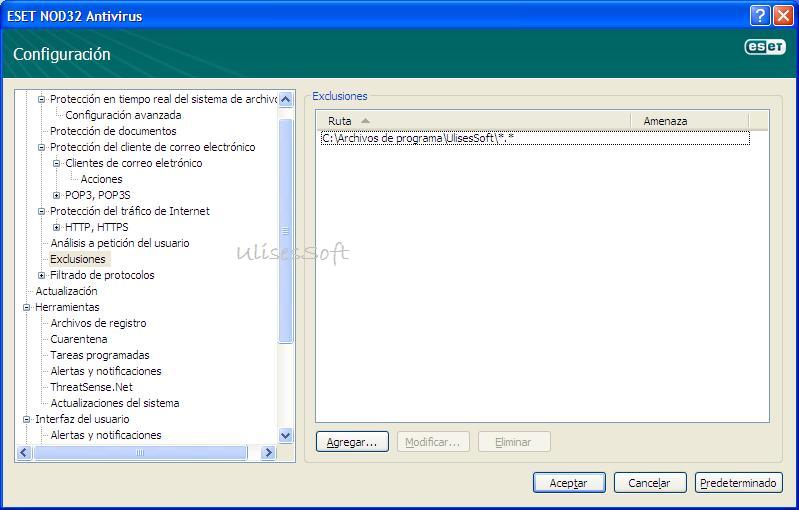Collapse Clientes de correo eletrónico node
This screenshot has width=799, height=510.
(x=57, y=164)
